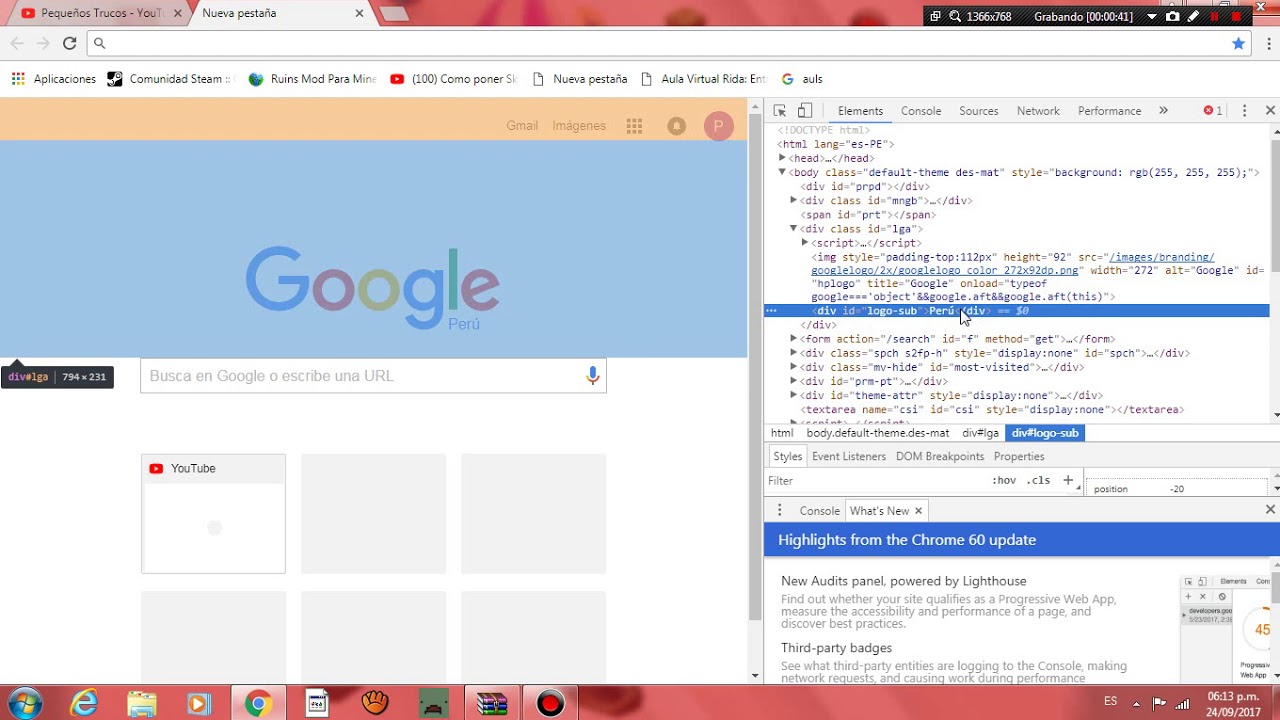Open Aplicaciones bookmarks shortcut
The width and height of the screenshot is (1280, 720).
(54, 79)
